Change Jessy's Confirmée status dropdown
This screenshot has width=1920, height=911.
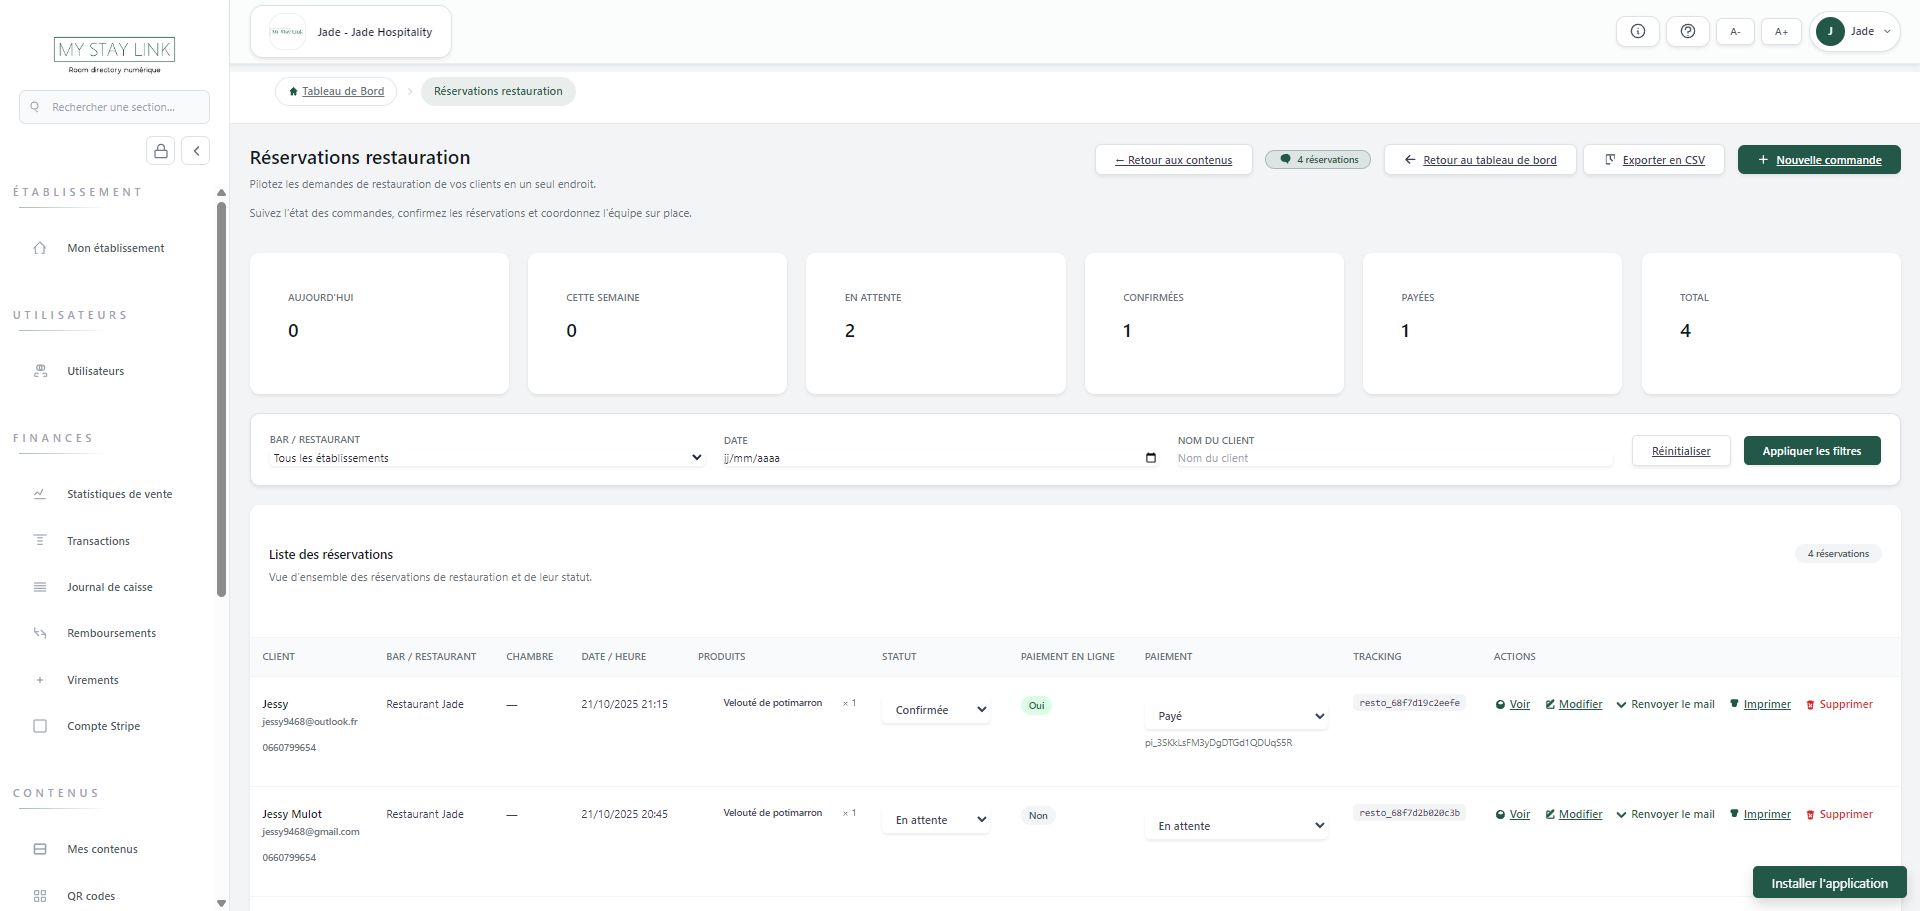935,709
